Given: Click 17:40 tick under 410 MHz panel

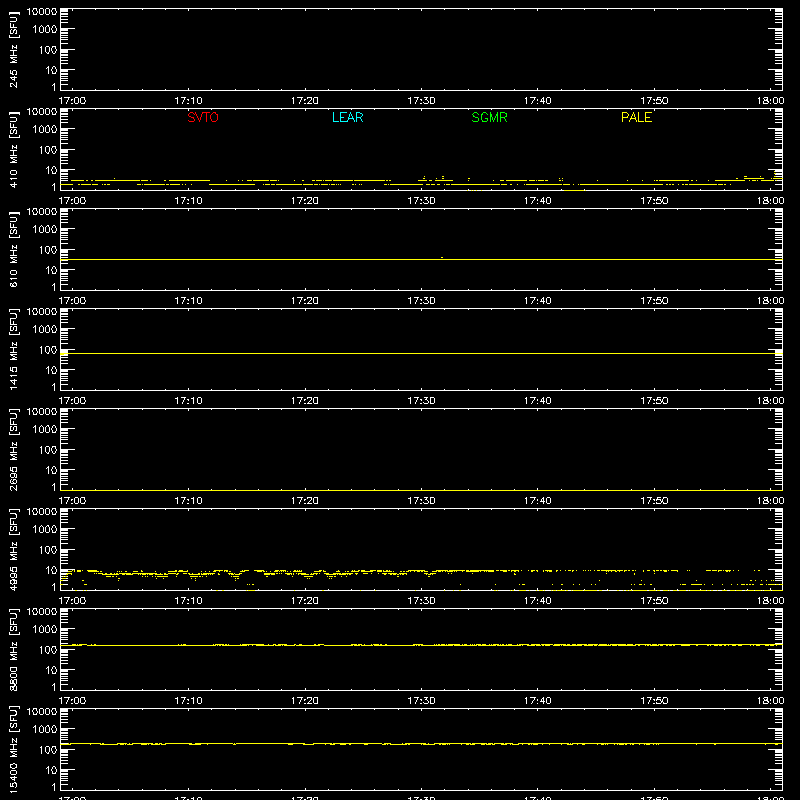Looking at the screenshot, I should coord(538,201).
